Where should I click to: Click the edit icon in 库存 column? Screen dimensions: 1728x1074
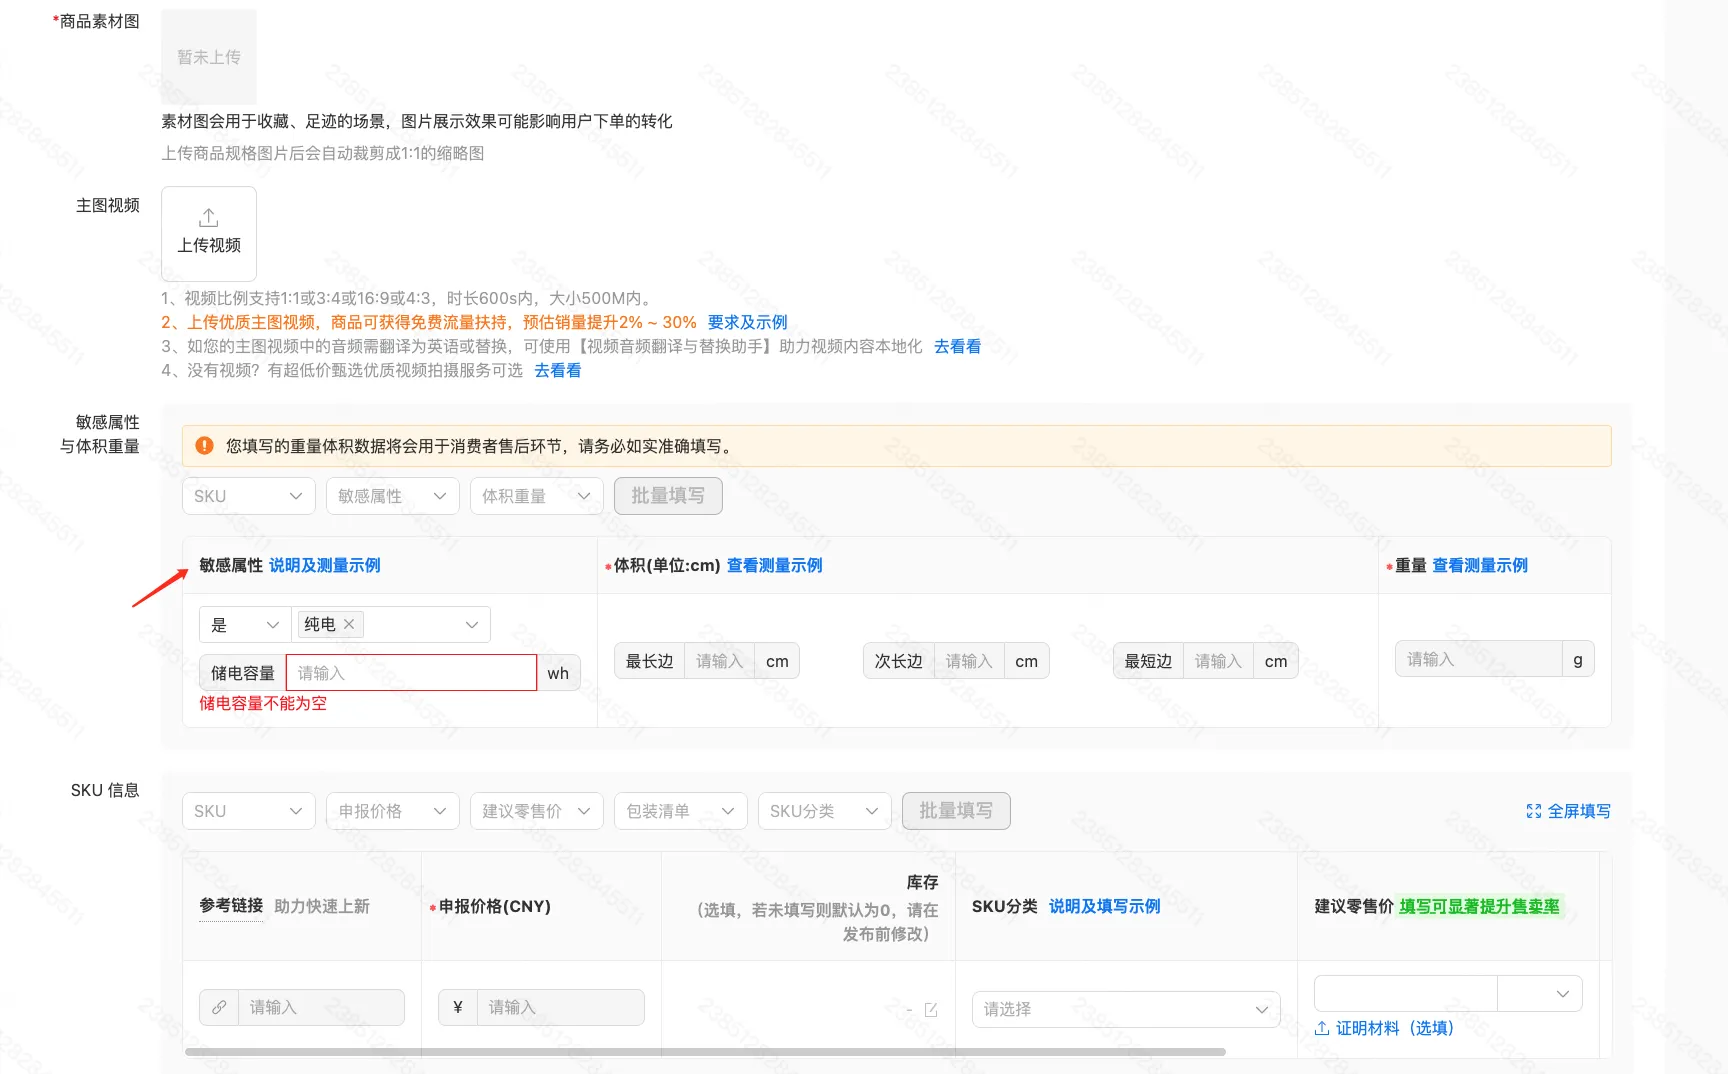930,1009
